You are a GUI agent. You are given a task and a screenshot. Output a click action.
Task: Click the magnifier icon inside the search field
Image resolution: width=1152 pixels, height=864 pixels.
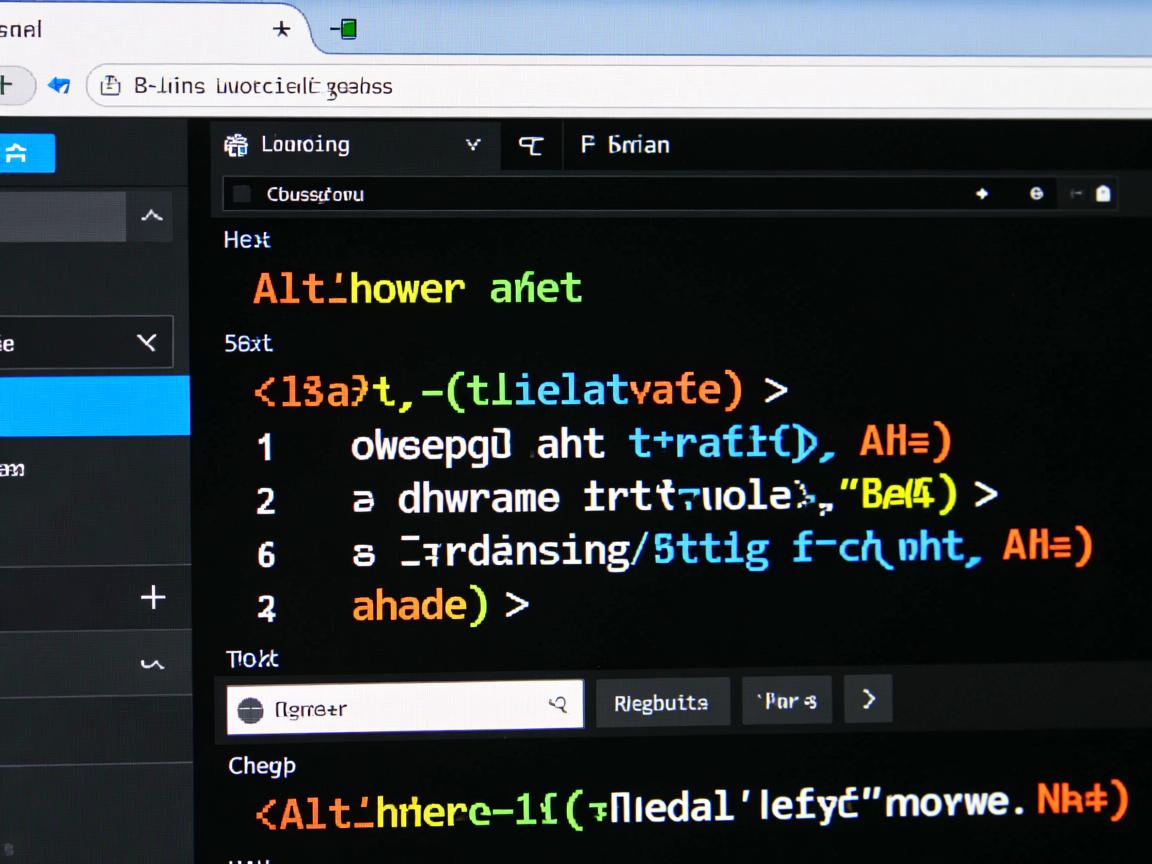point(559,706)
